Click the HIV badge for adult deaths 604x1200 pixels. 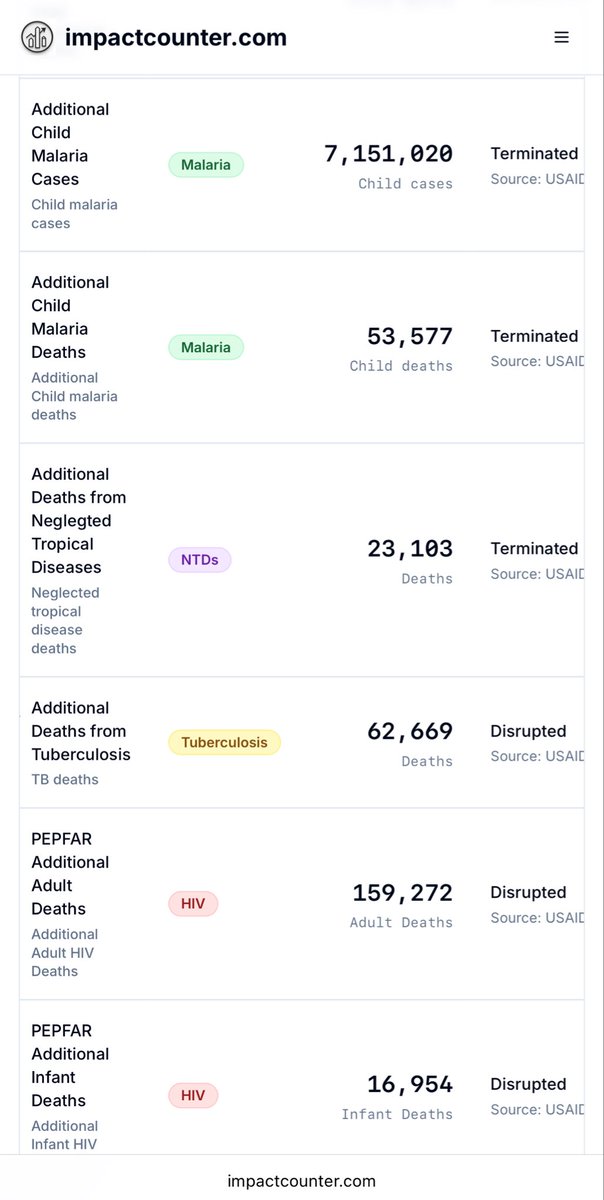[x=193, y=904]
